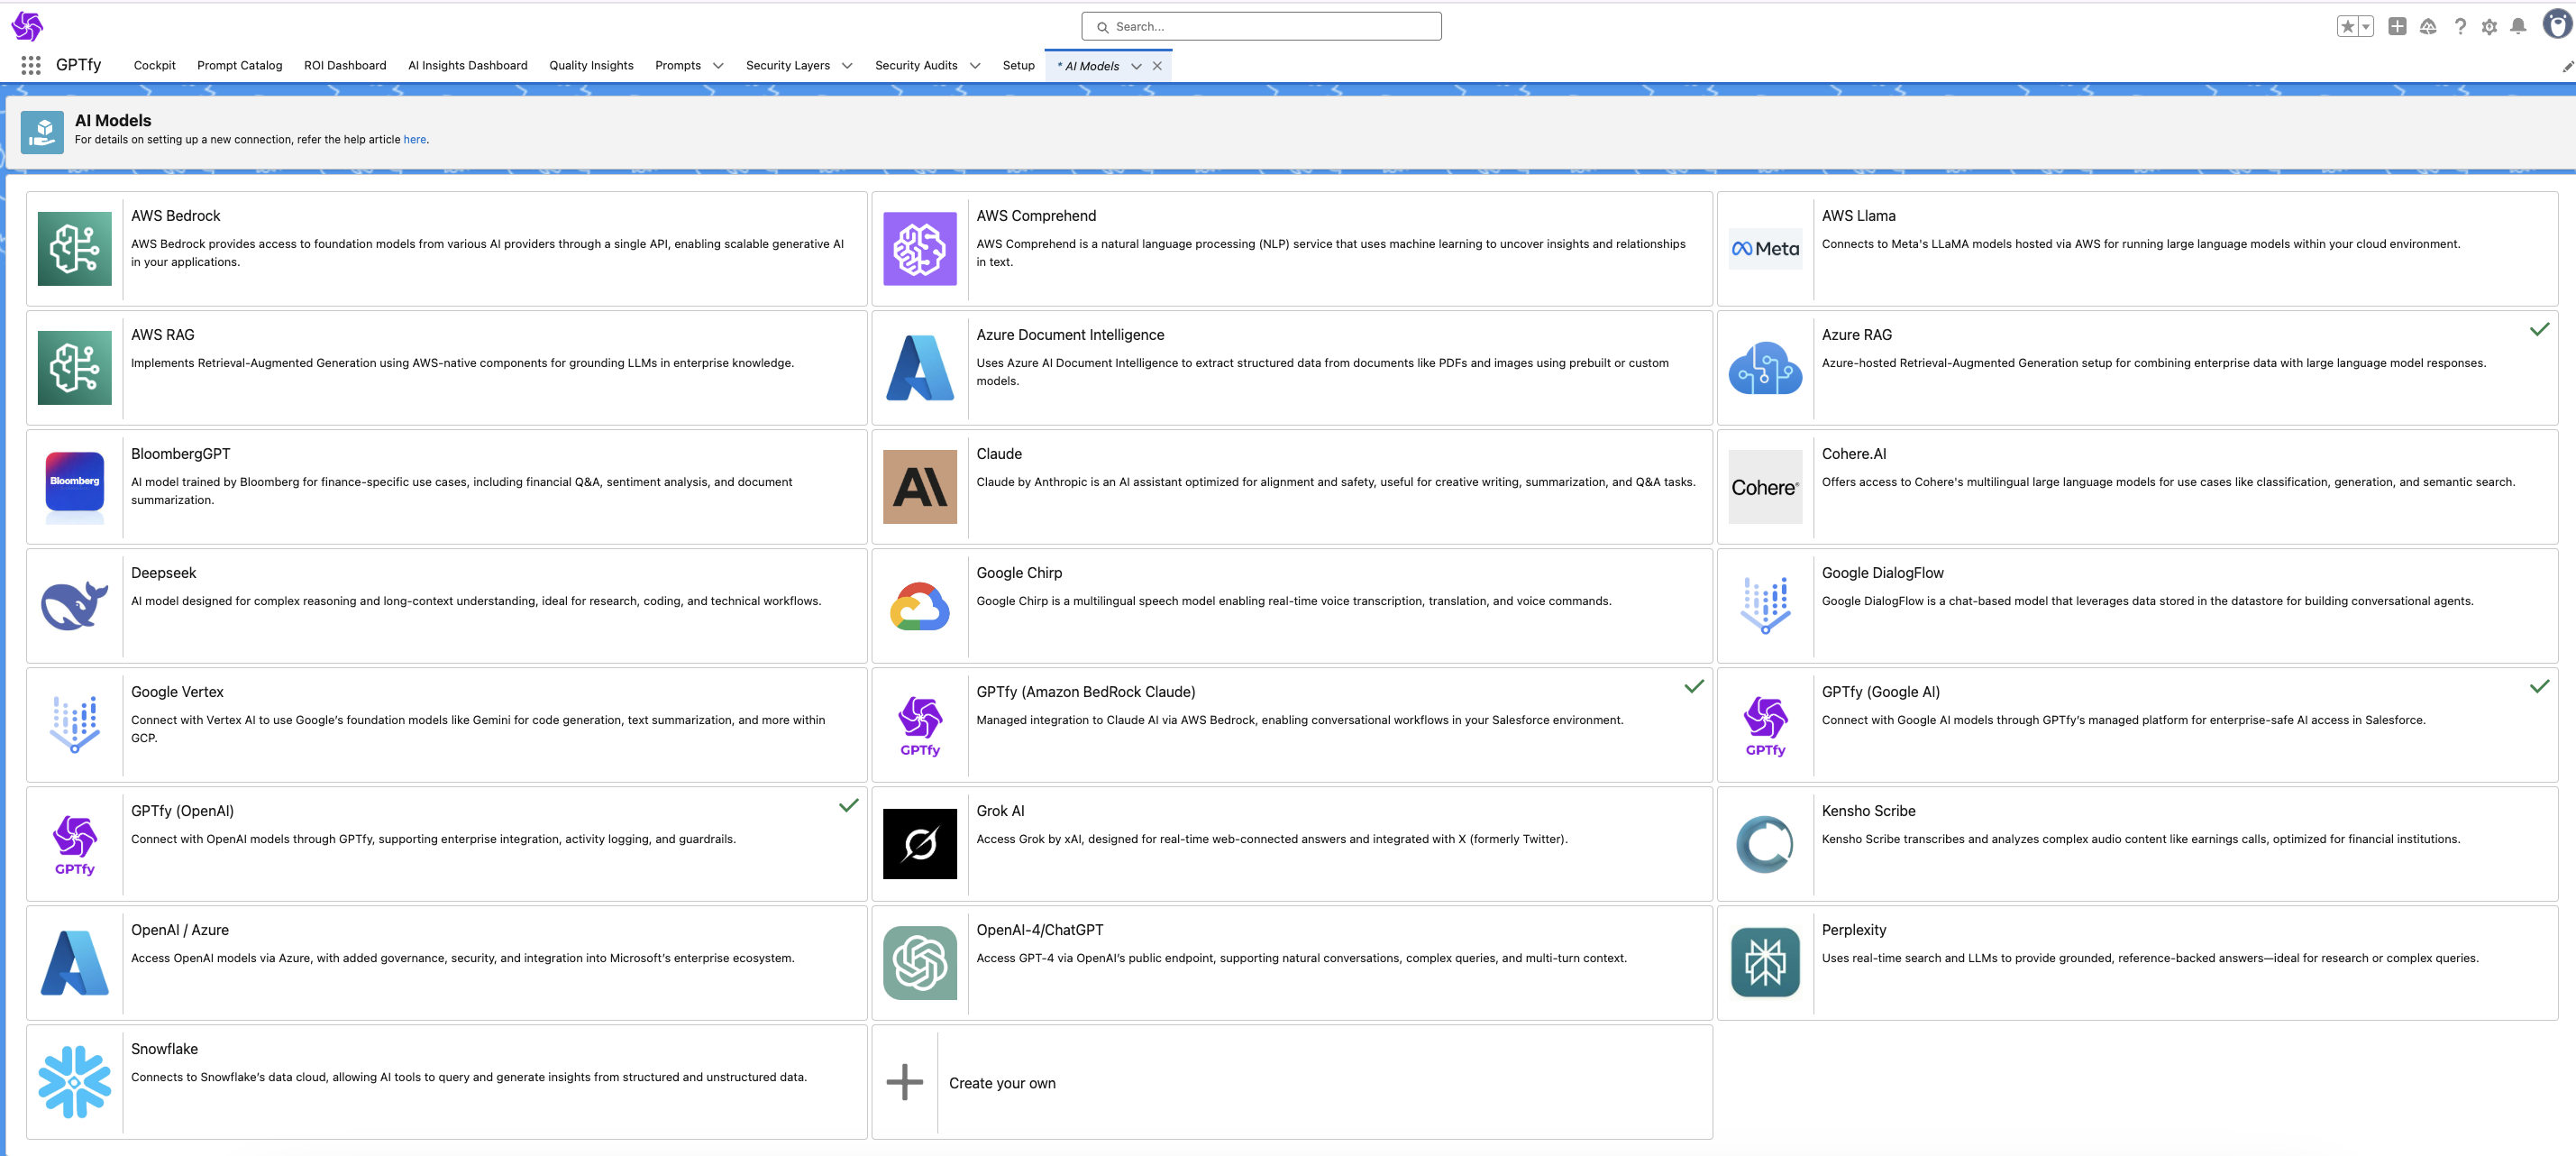The height and width of the screenshot is (1156, 2576).
Task: Click the global actions plus icon
Action: coord(2397,26)
